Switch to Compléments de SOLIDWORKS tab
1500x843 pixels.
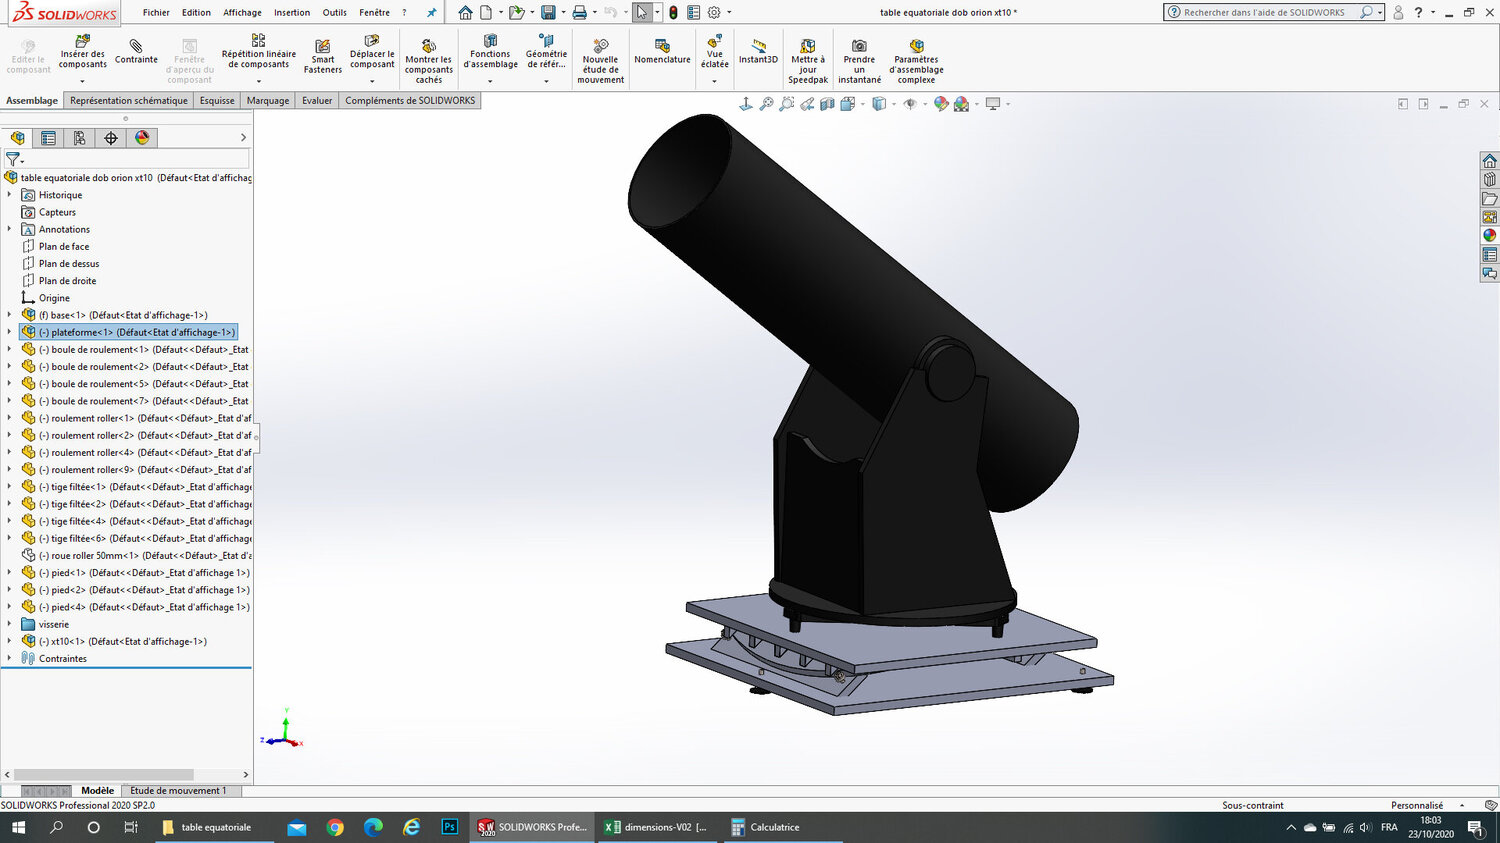(410, 101)
